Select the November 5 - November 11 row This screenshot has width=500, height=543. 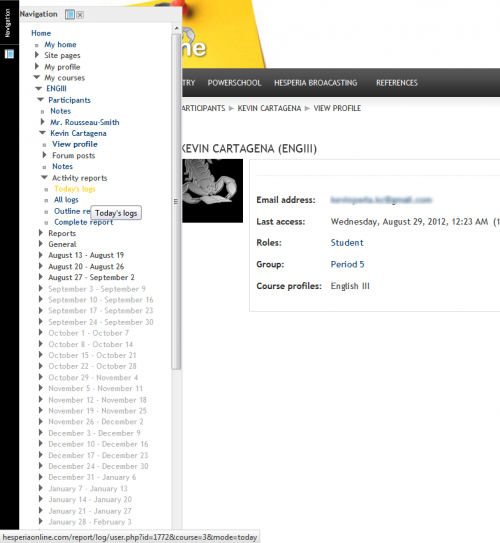(x=95, y=389)
